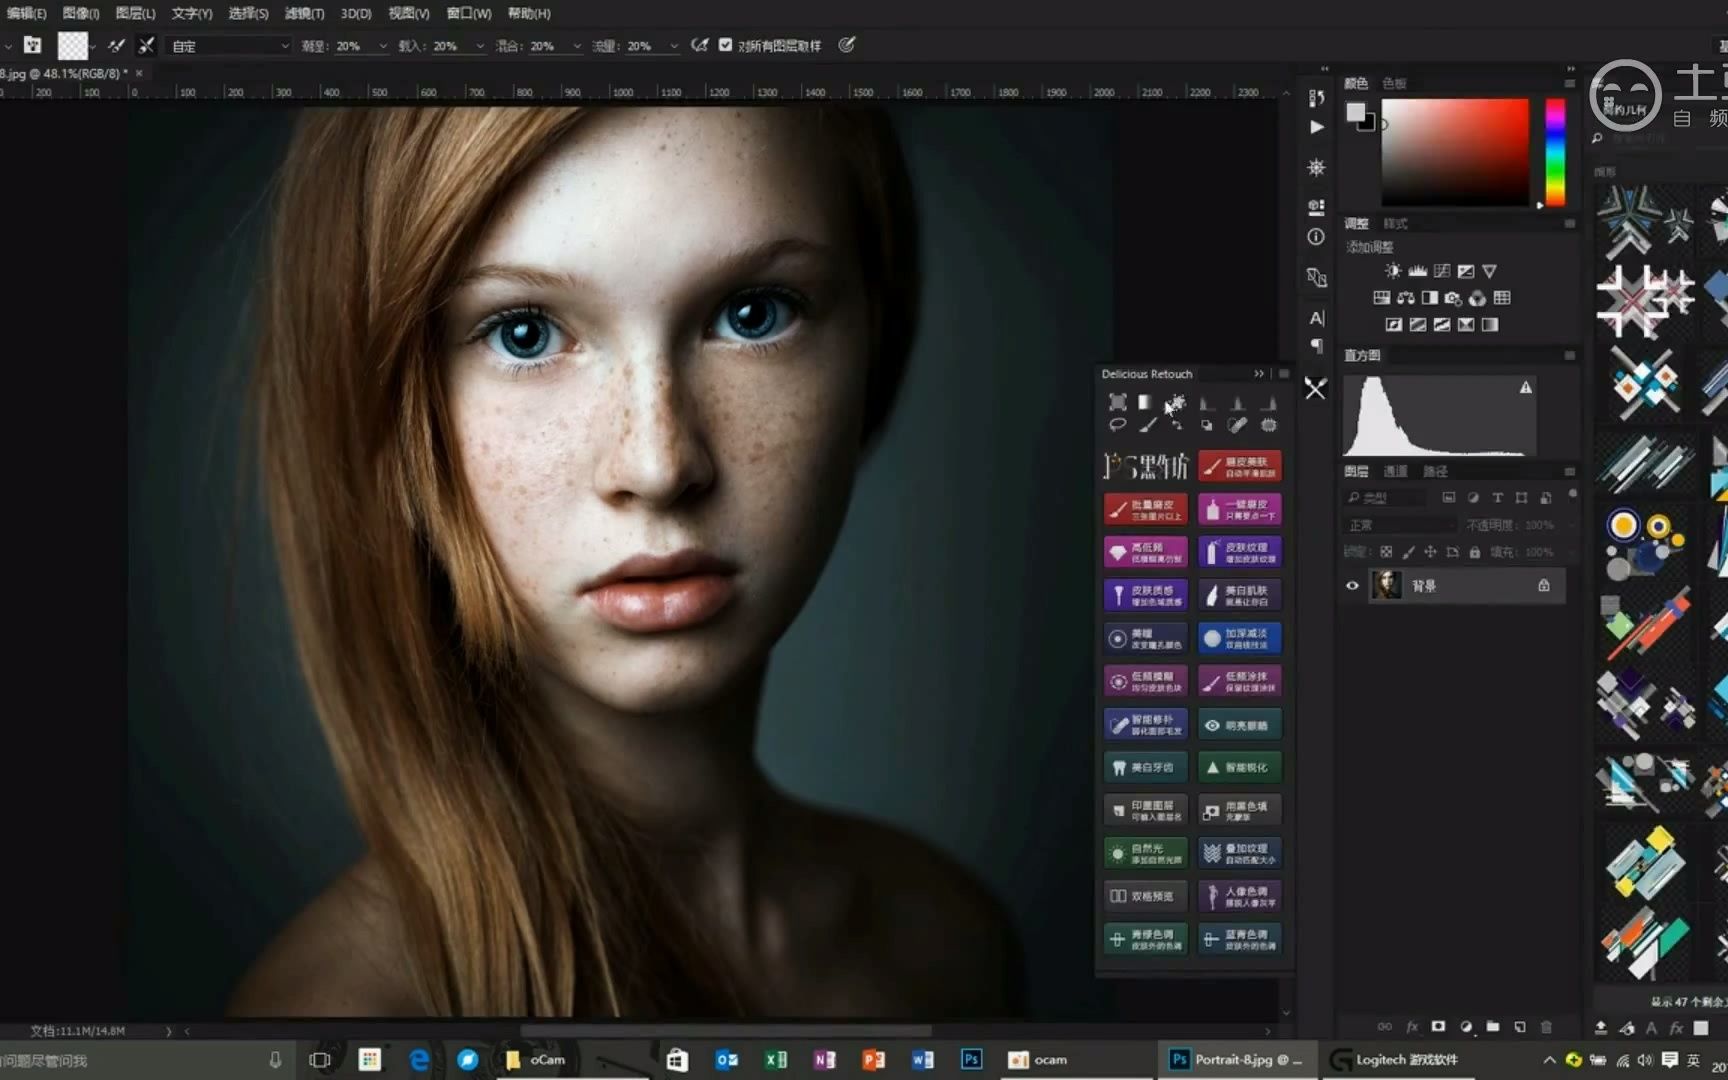Screen dimensions: 1728x1080
Task: Add a Color Balance adjustment
Action: [1406, 298]
